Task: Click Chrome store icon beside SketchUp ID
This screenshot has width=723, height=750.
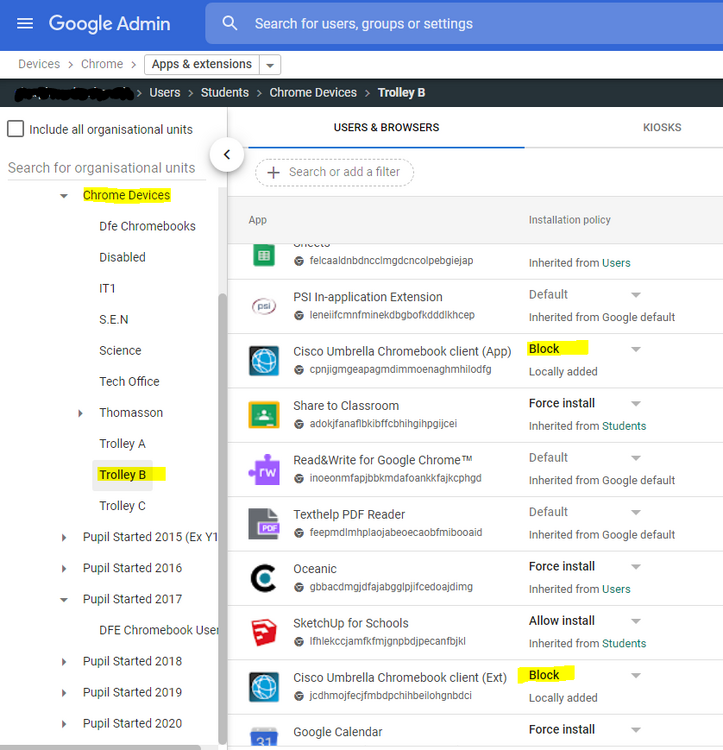Action: [x=299, y=641]
